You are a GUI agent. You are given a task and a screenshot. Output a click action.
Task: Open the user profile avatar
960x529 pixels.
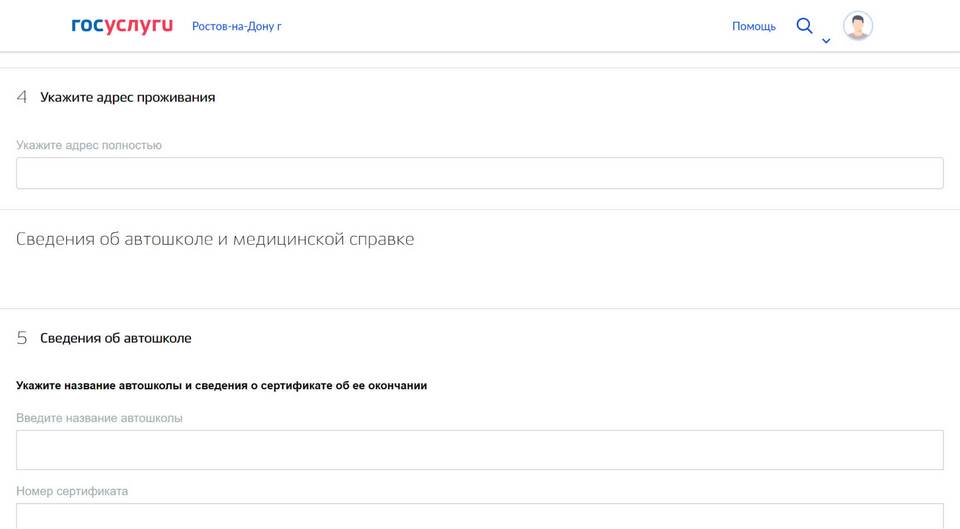pyautogui.click(x=857, y=26)
